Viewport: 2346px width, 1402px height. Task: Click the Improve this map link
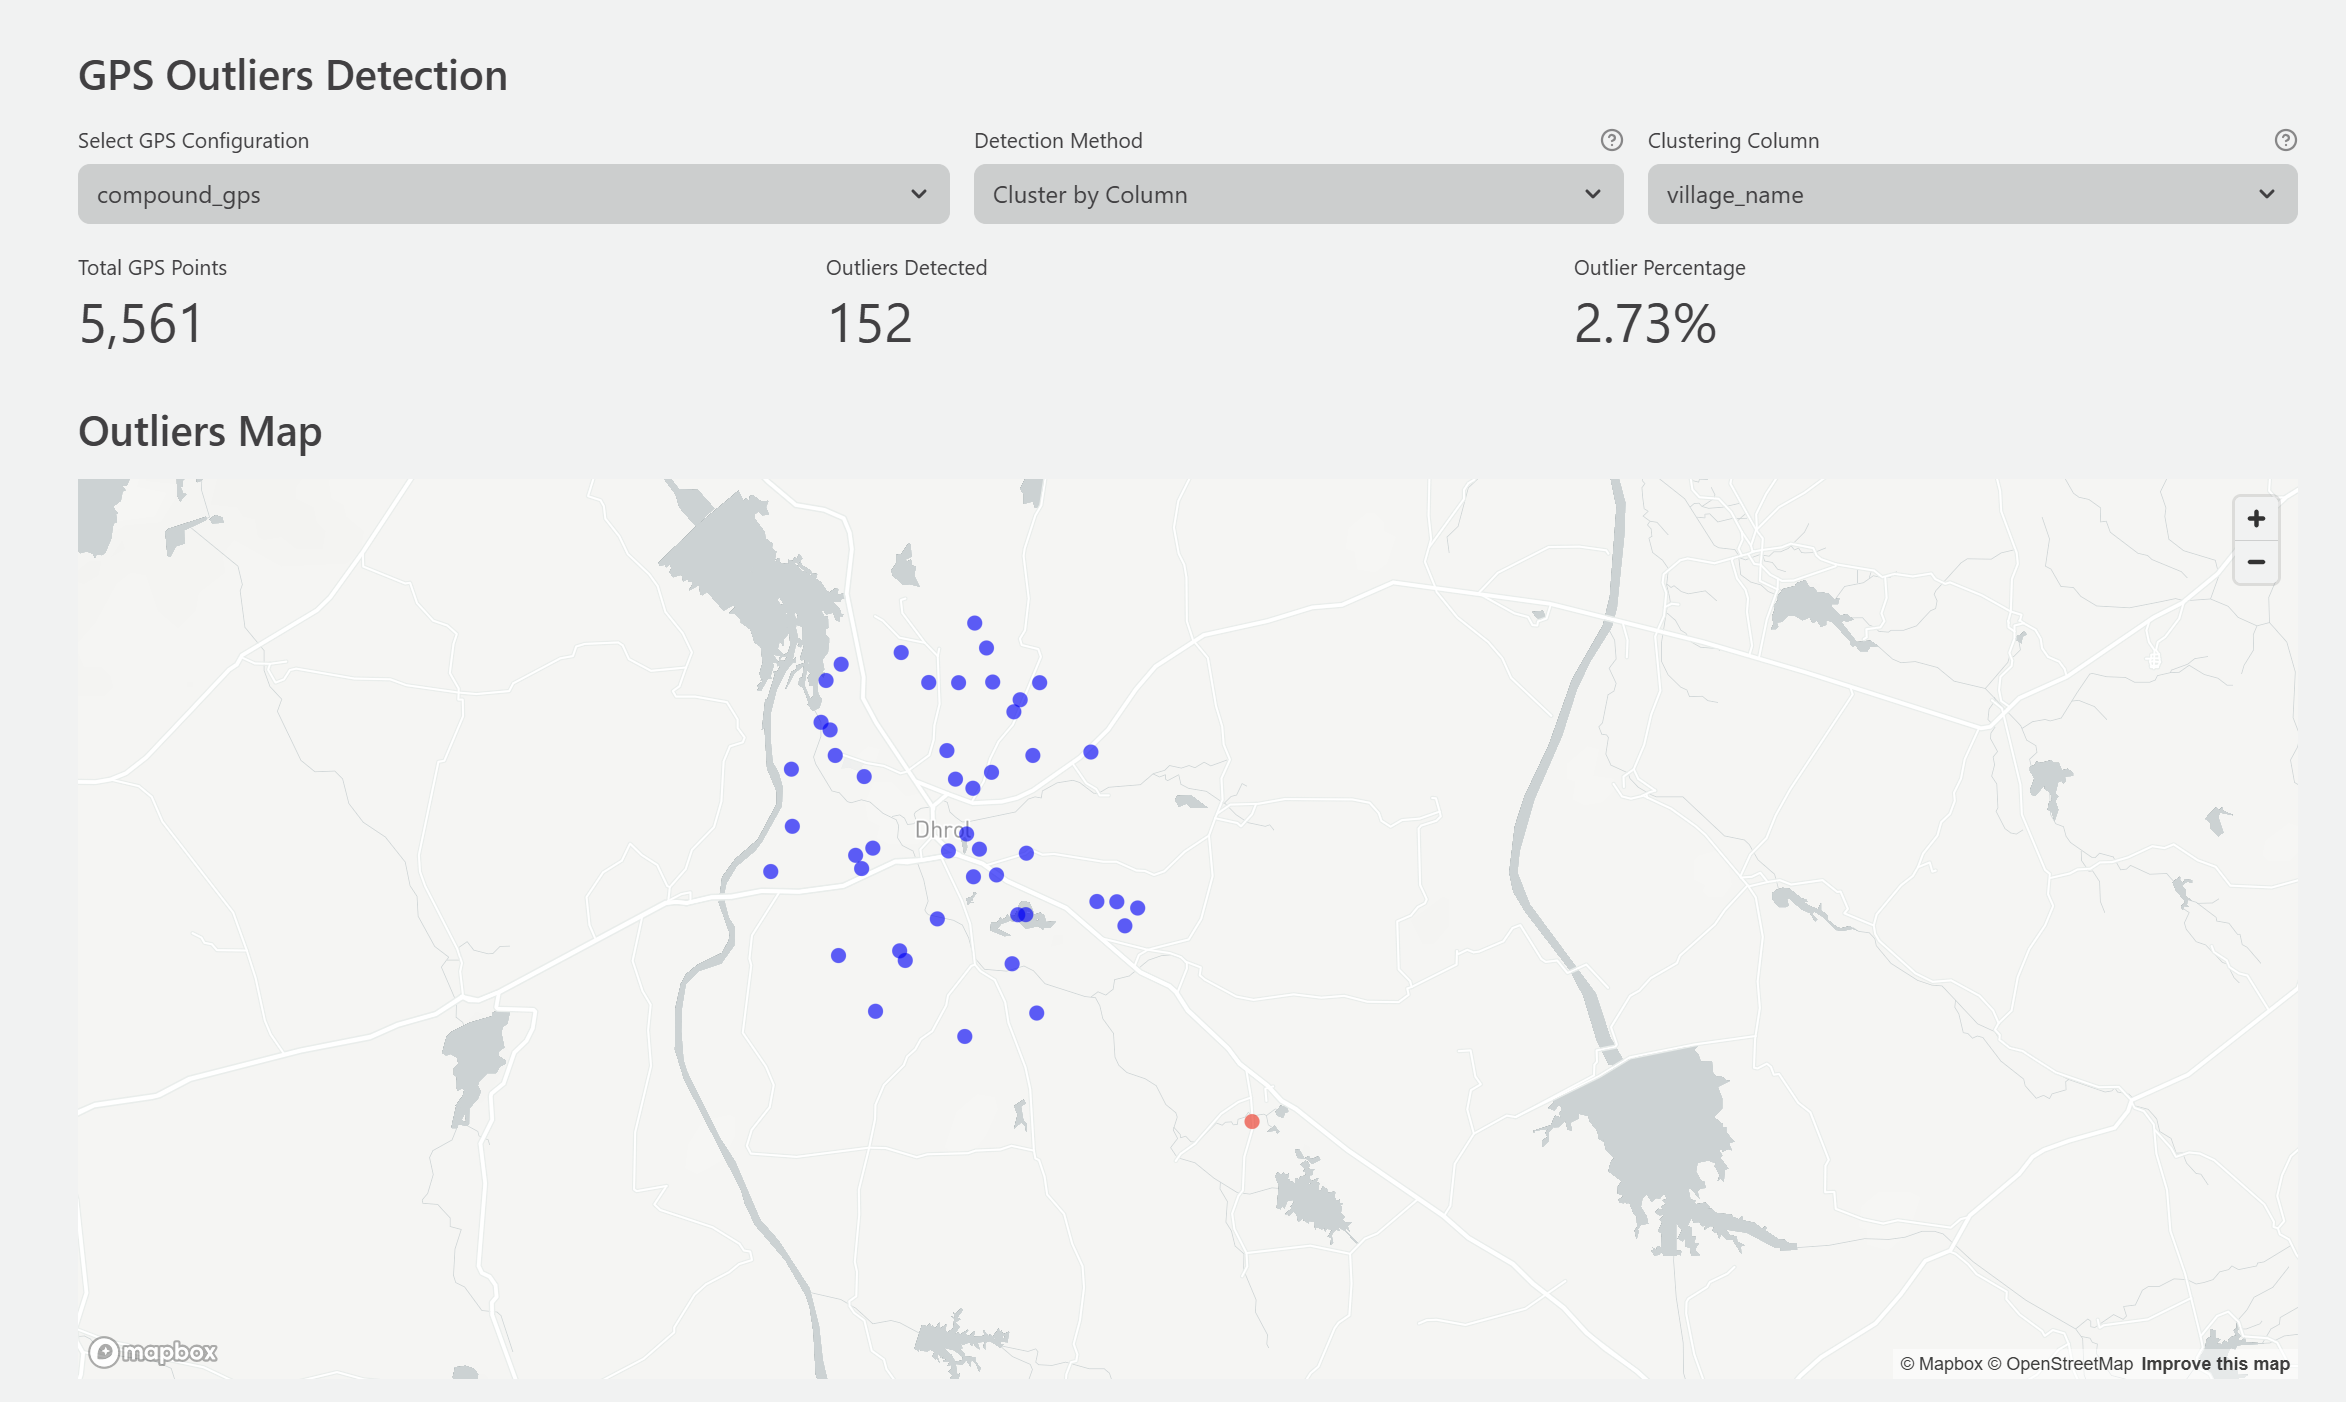pyautogui.click(x=2215, y=1364)
